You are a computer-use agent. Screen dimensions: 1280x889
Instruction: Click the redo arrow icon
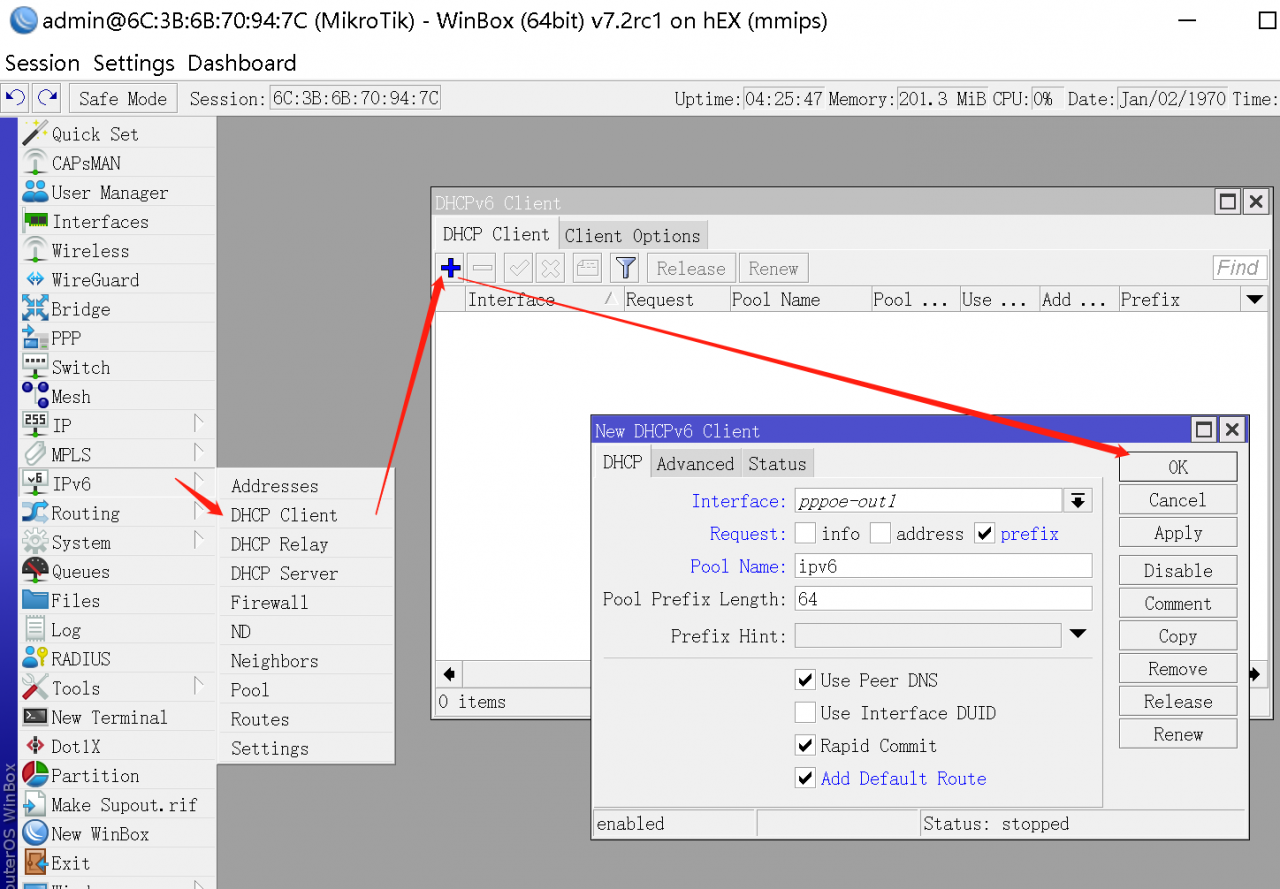[x=46, y=98]
